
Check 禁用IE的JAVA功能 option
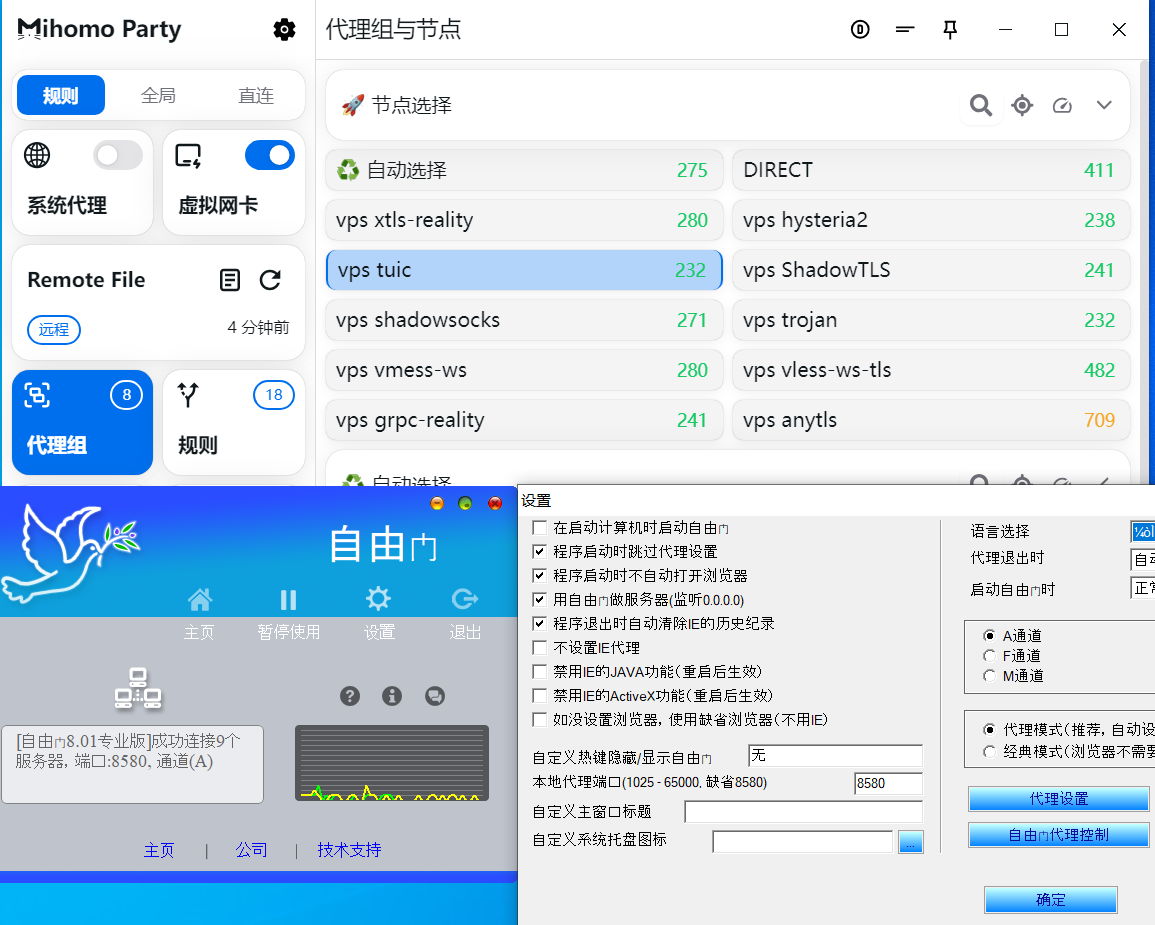[539, 672]
